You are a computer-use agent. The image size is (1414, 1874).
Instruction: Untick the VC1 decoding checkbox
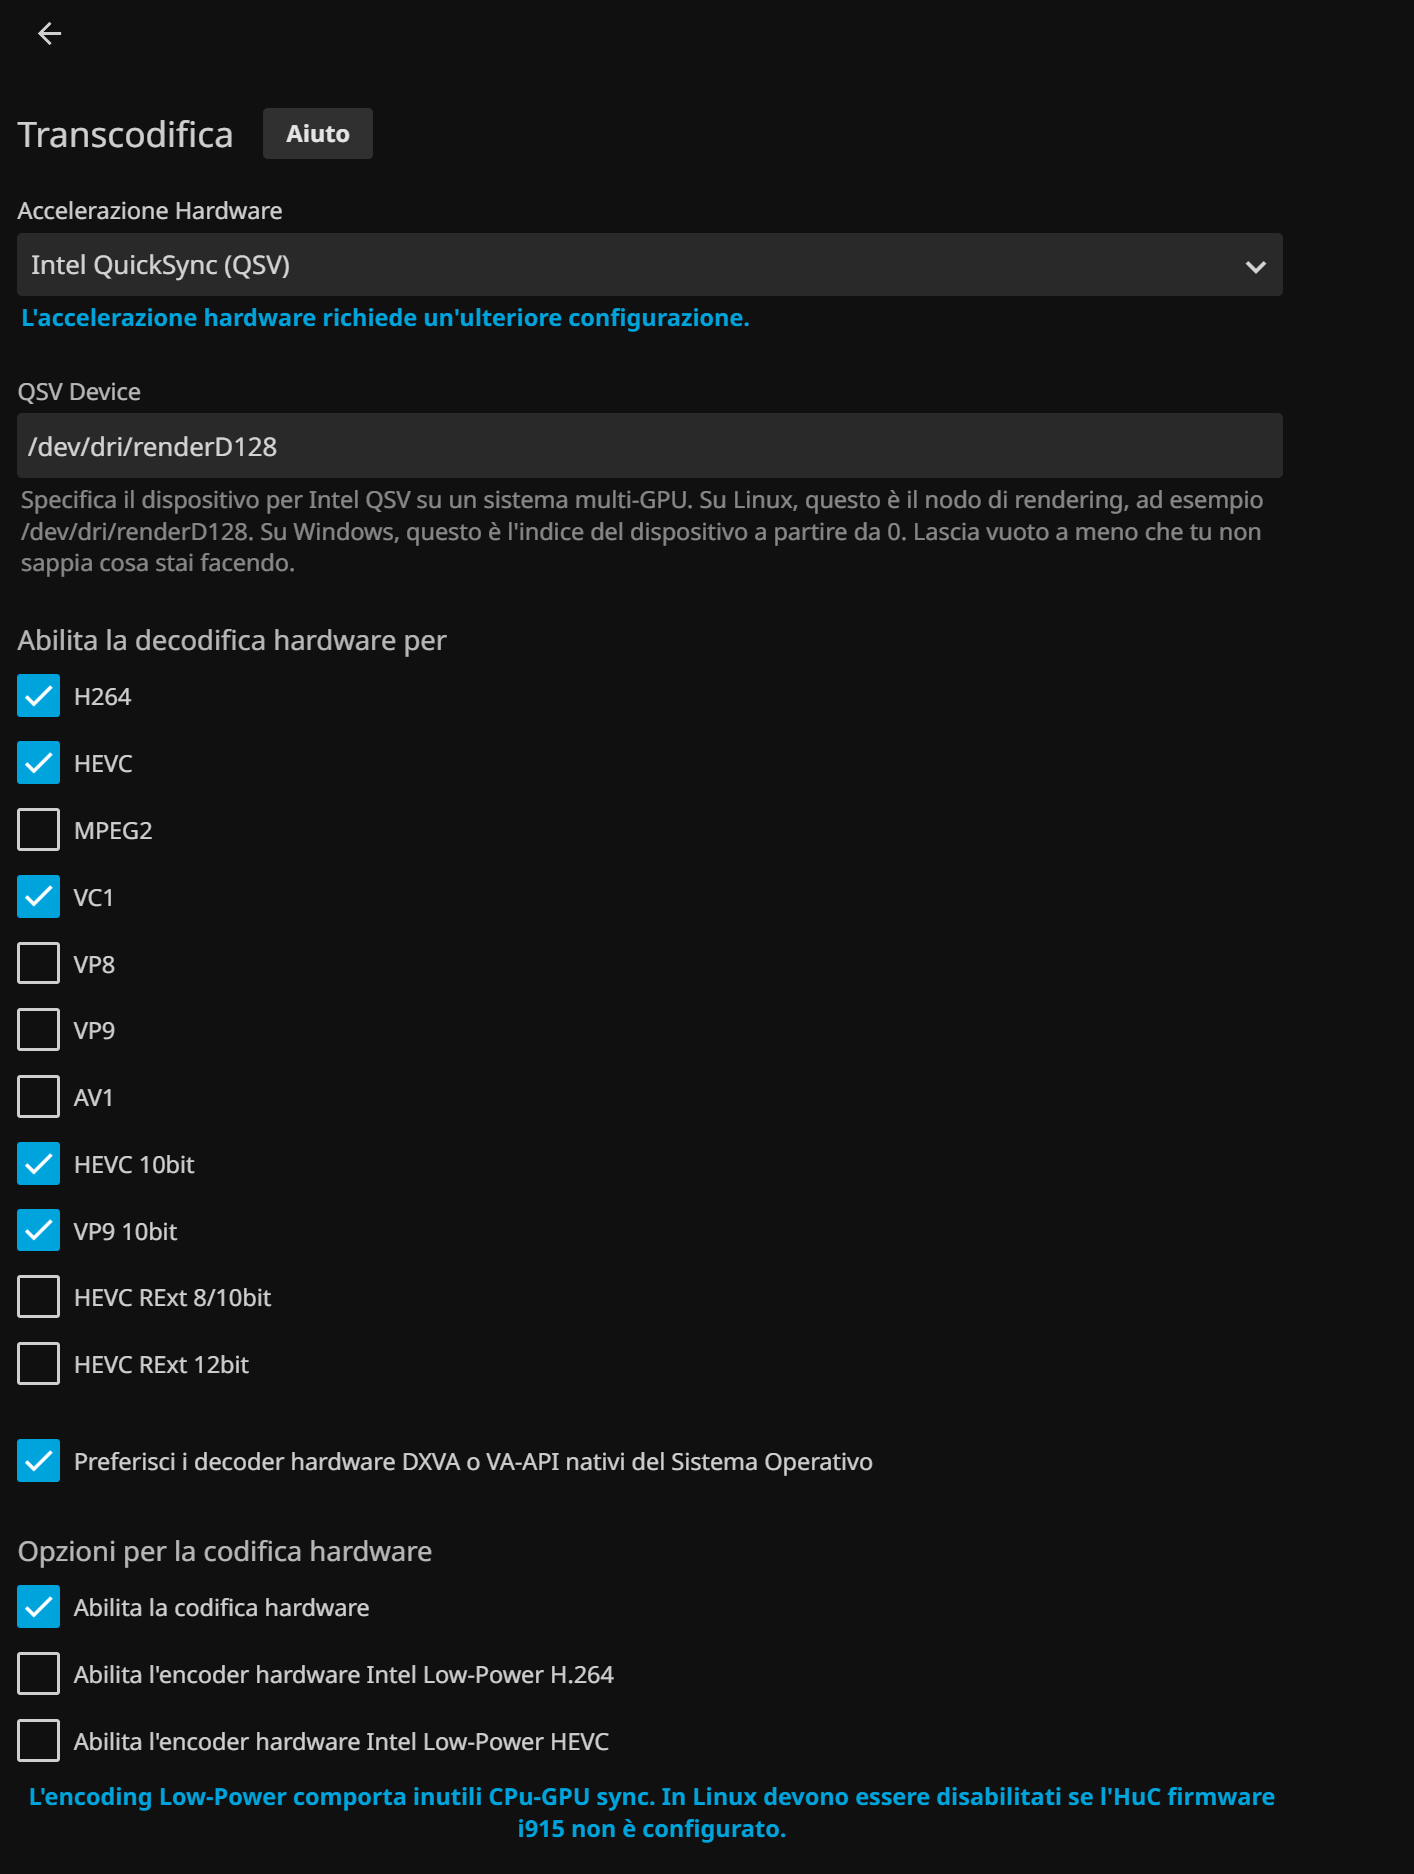(39, 897)
